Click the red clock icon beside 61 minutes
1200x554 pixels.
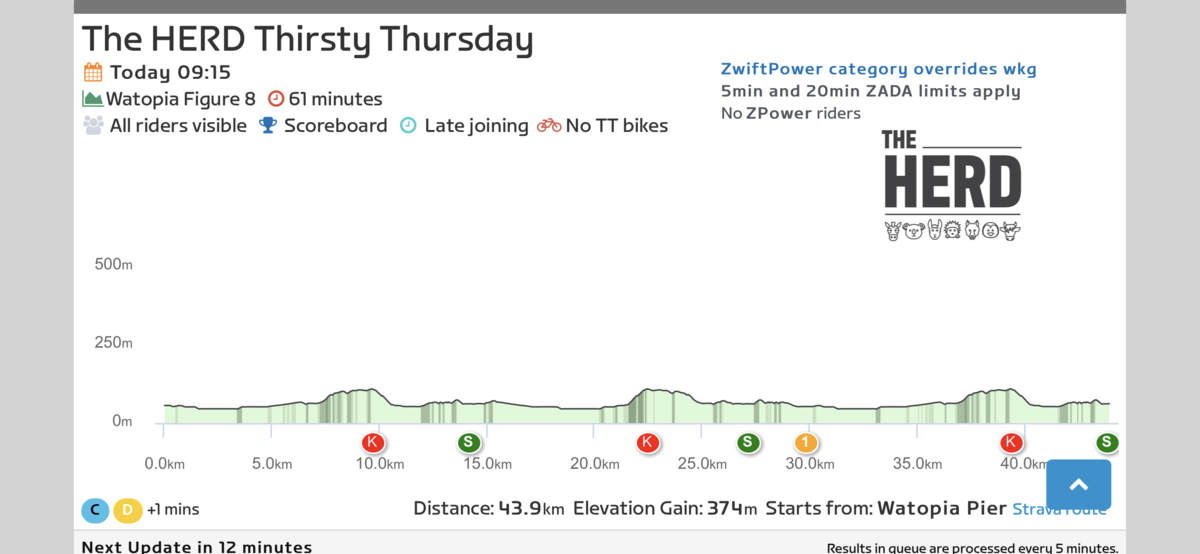[276, 99]
